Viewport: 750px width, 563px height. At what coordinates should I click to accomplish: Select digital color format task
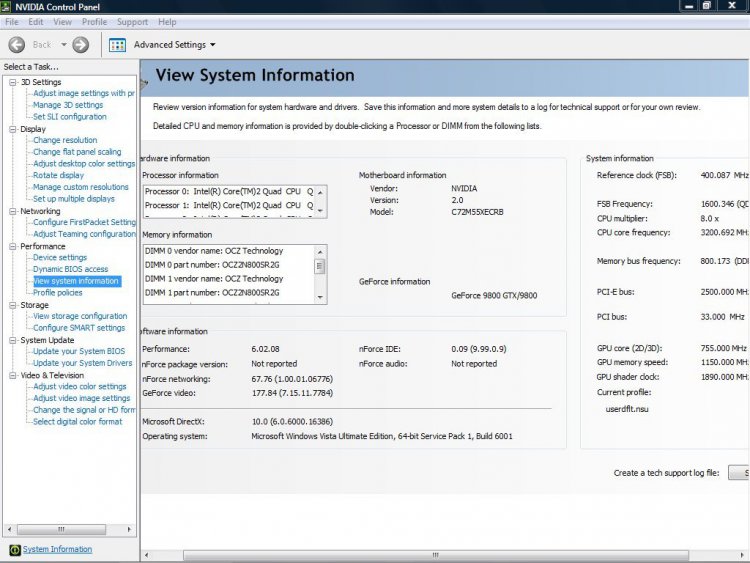click(x=77, y=422)
